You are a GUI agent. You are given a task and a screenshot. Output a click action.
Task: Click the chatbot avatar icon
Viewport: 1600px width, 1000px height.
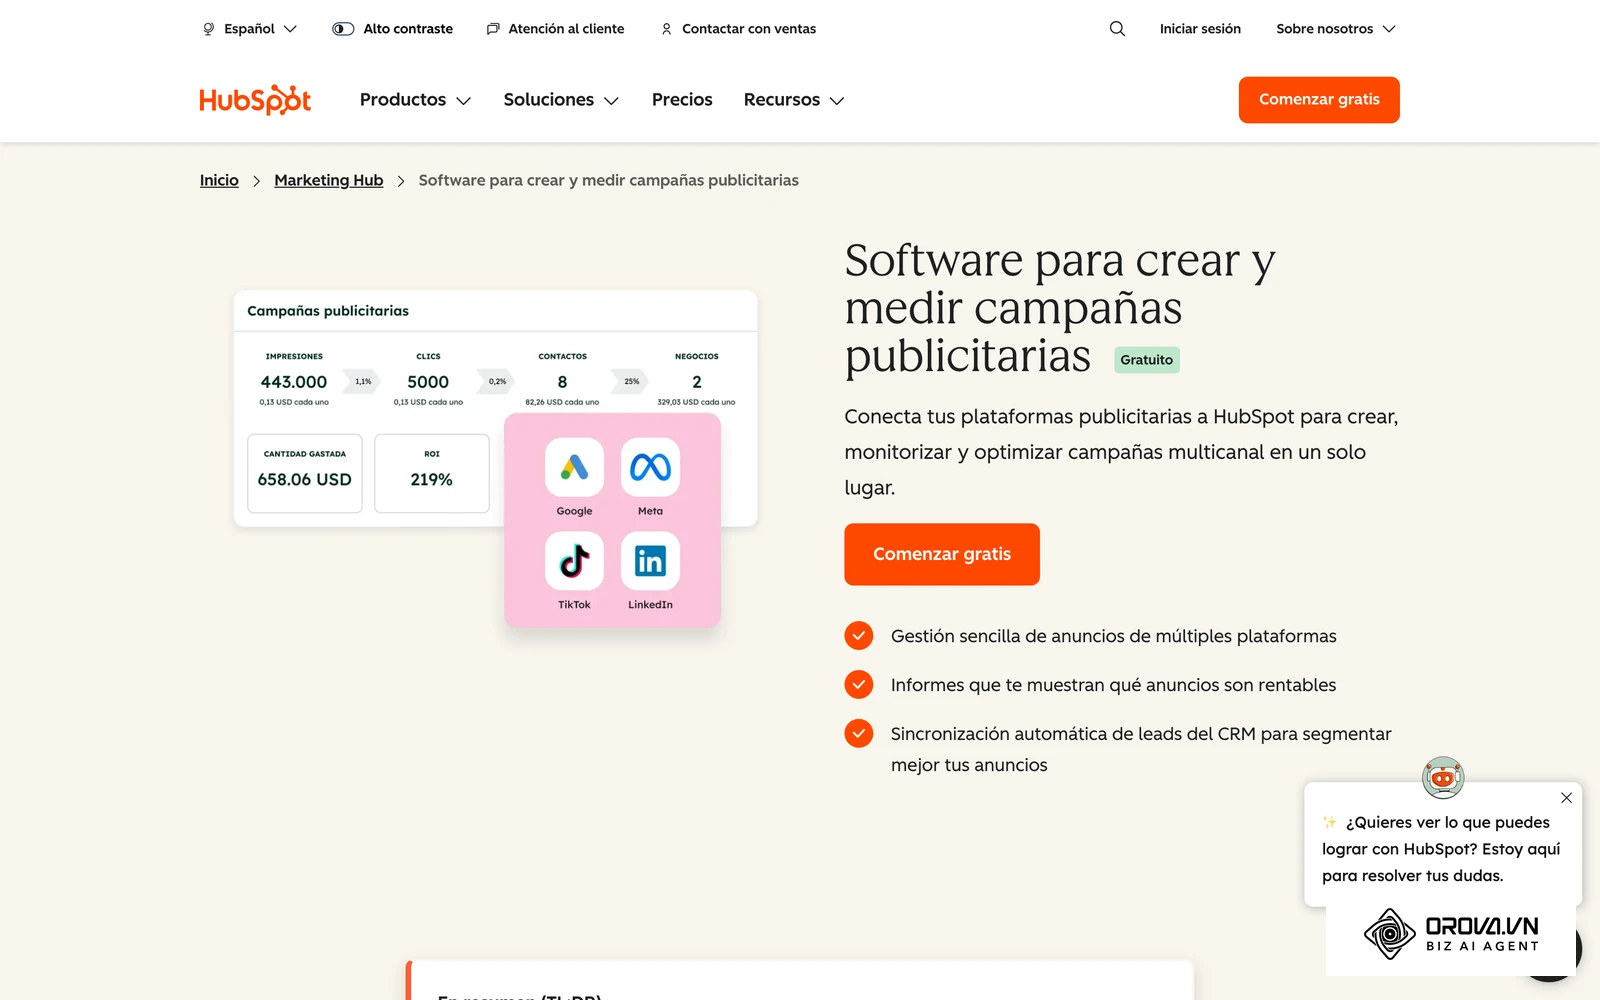[1443, 777]
